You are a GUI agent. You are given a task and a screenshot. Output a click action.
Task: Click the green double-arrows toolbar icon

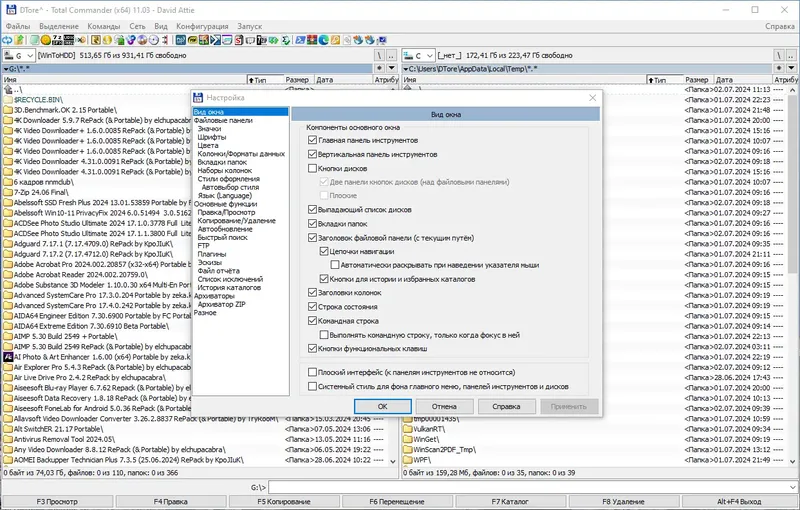pyautogui.click(x=273, y=40)
